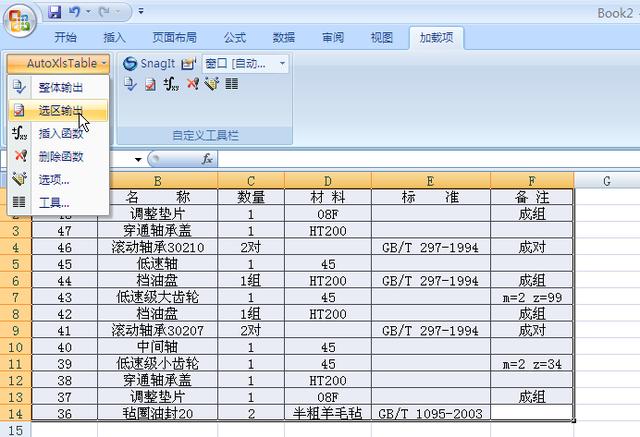This screenshot has height=437, width=640.
Task: Click the header cell 材 料
Action: (328, 197)
